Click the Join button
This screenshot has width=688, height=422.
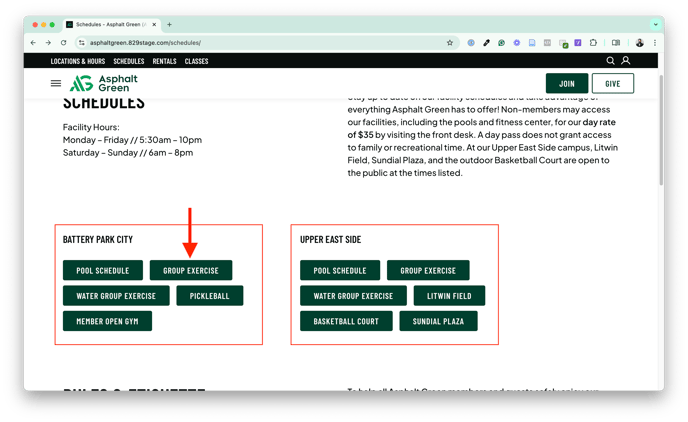click(567, 84)
